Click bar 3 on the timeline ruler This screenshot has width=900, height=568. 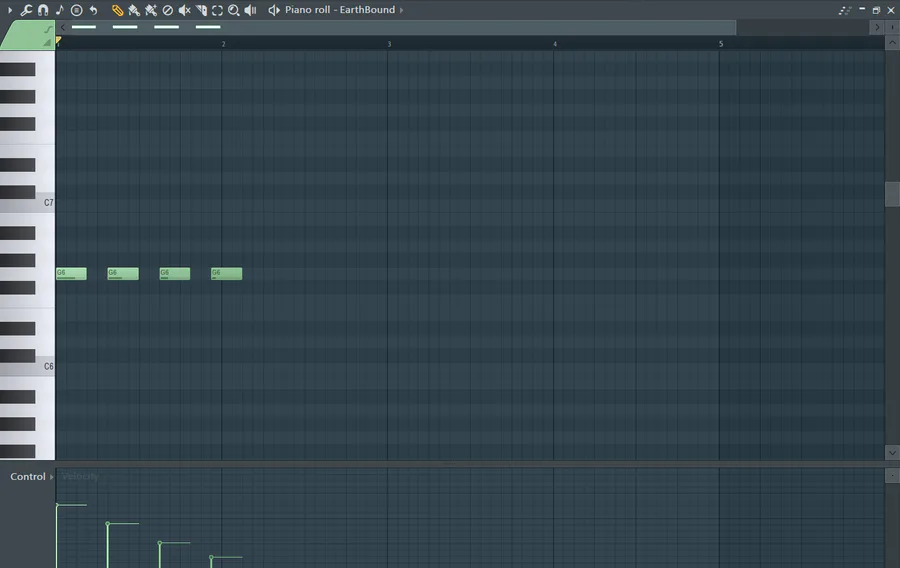[389, 44]
